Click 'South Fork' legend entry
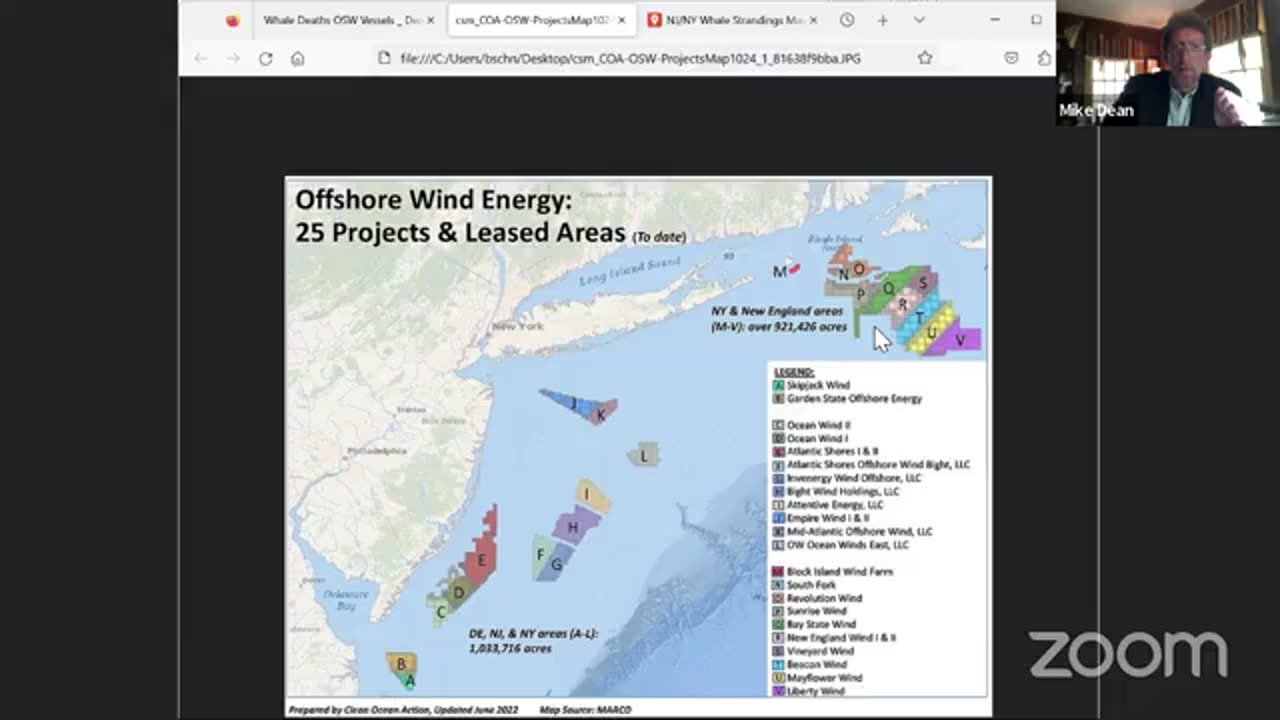Viewport: 1280px width, 720px height. (x=811, y=584)
